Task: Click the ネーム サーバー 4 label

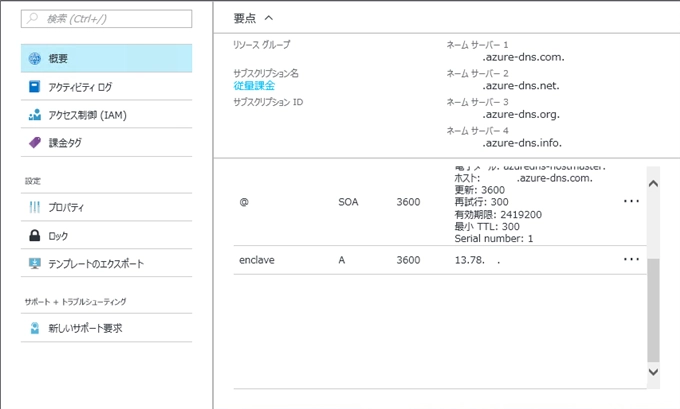Action: (477, 131)
